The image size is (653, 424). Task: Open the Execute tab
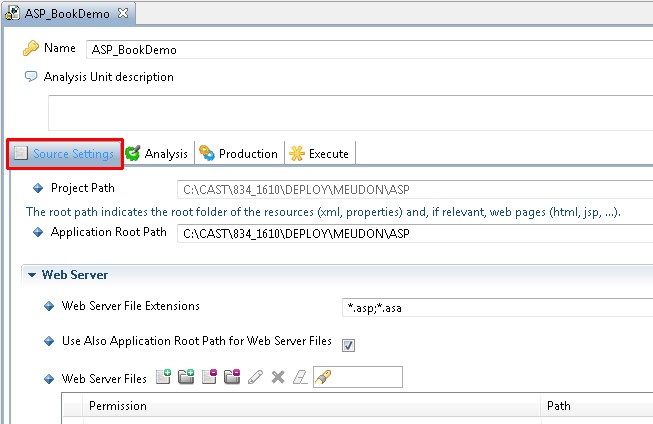coord(320,154)
